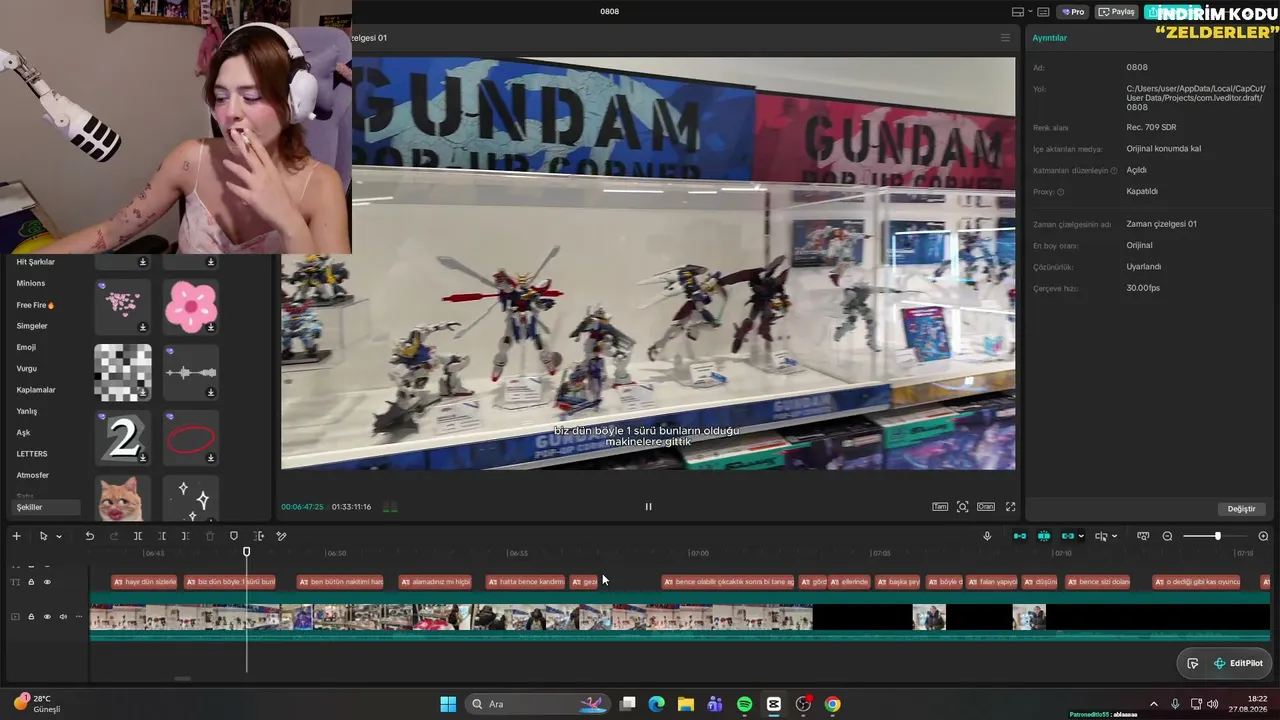Open the CapCut taskbar icon
Screen dimensions: 1280x720
pyautogui.click(x=774, y=704)
